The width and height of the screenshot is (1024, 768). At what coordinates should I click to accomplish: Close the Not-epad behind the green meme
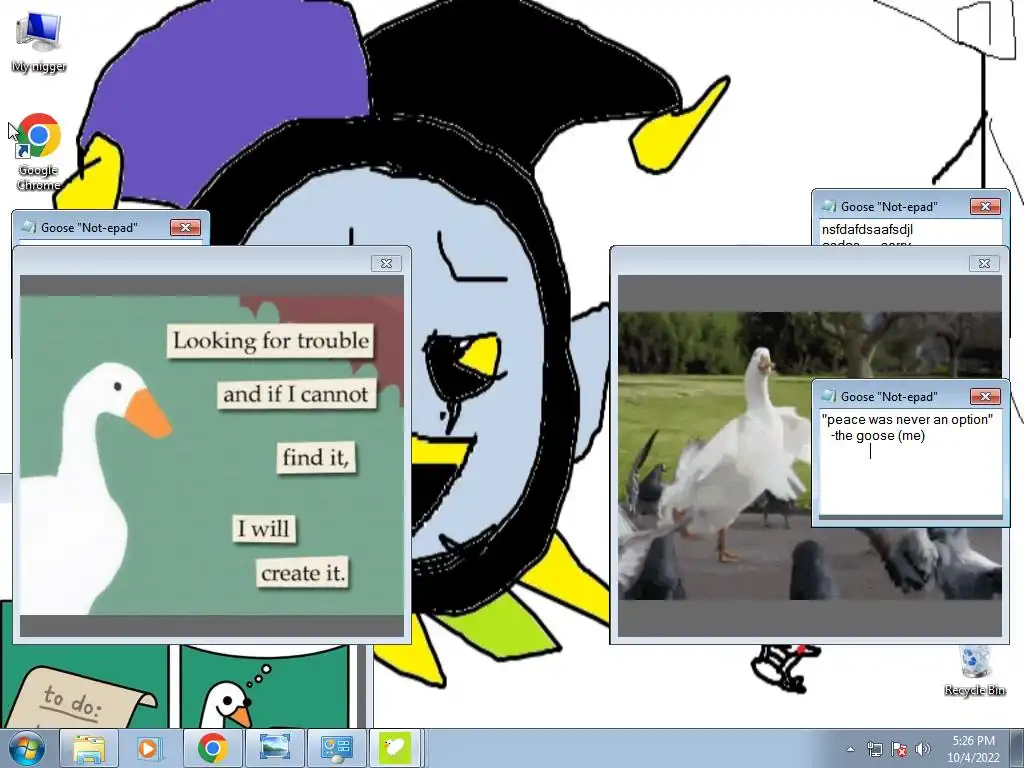pos(185,227)
